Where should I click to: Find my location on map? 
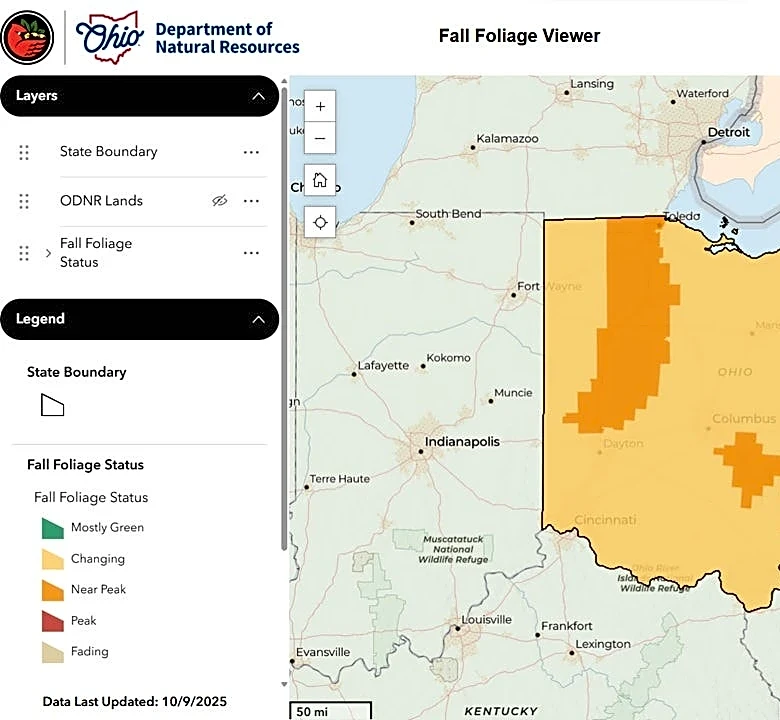pos(320,222)
